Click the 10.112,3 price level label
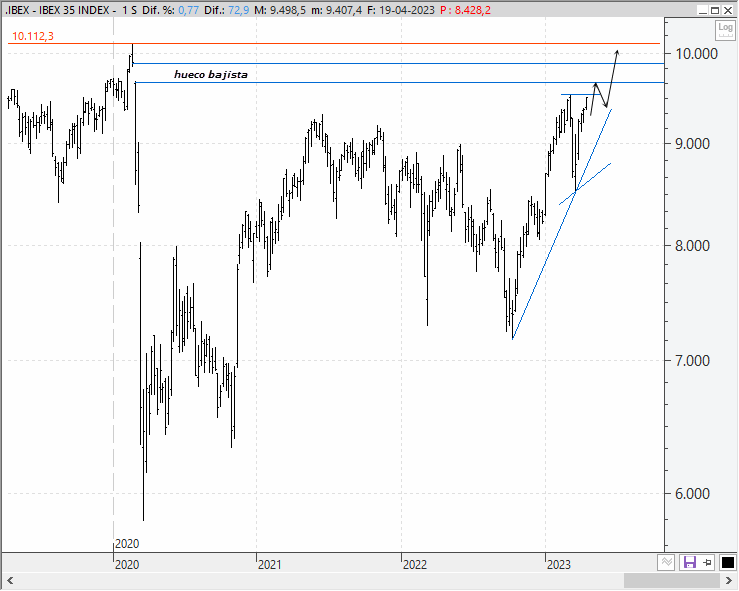Viewport: 739px width, 591px height. click(33, 36)
